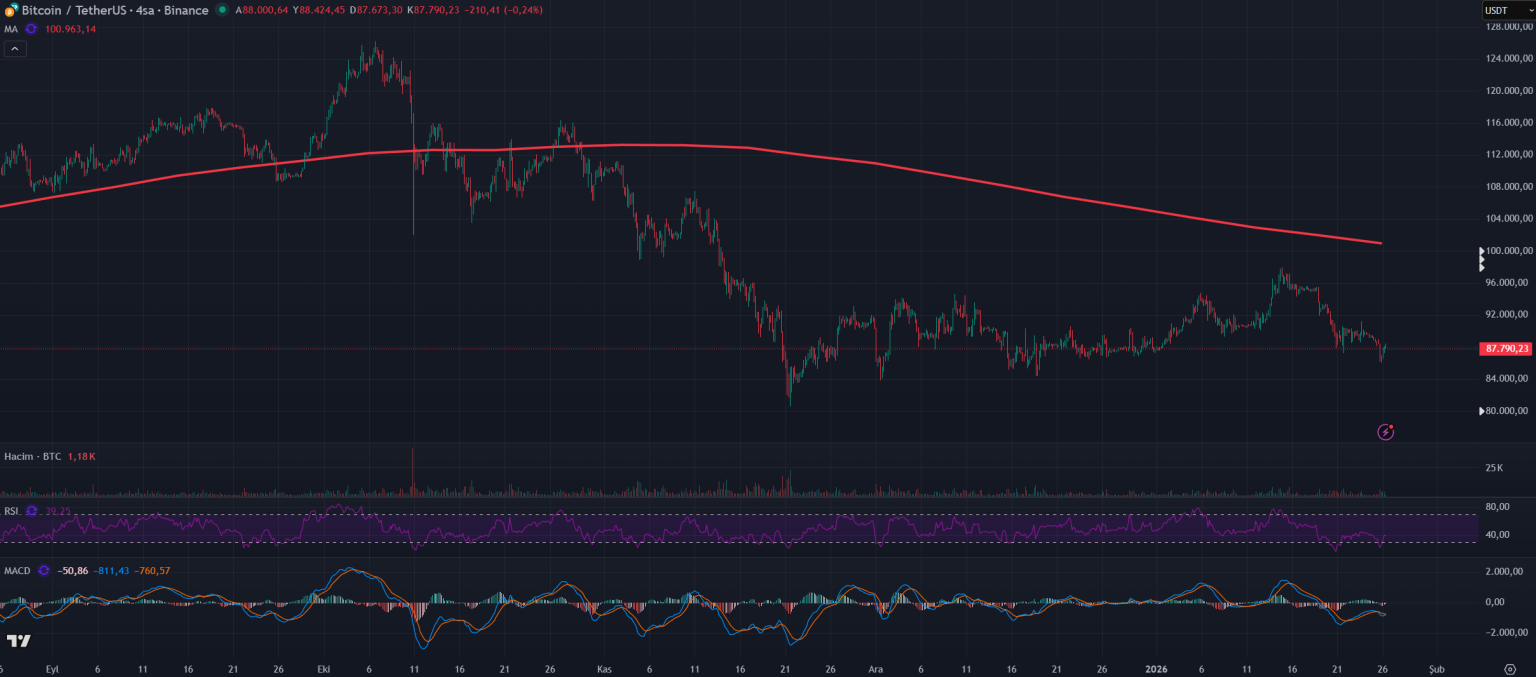The image size is (1536, 677).
Task: Collapse the indicator legend with chevron button
Action: (x=15, y=49)
